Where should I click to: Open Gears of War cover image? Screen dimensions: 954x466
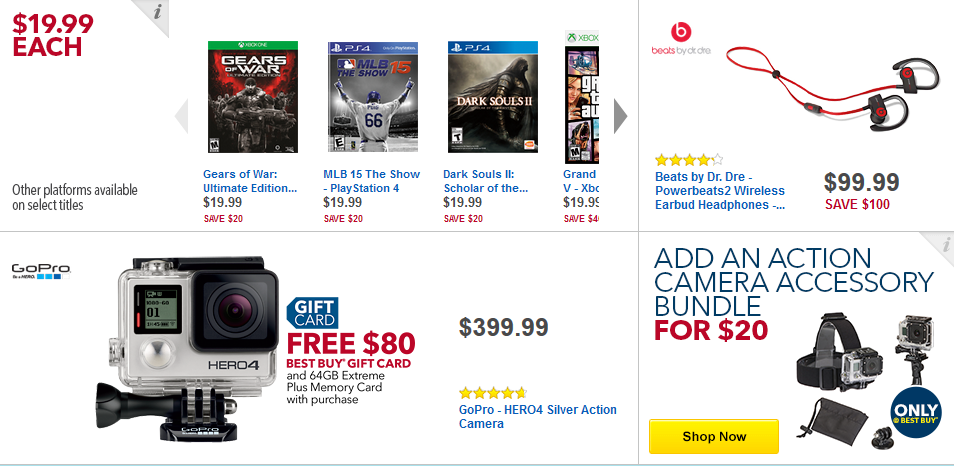[252, 97]
